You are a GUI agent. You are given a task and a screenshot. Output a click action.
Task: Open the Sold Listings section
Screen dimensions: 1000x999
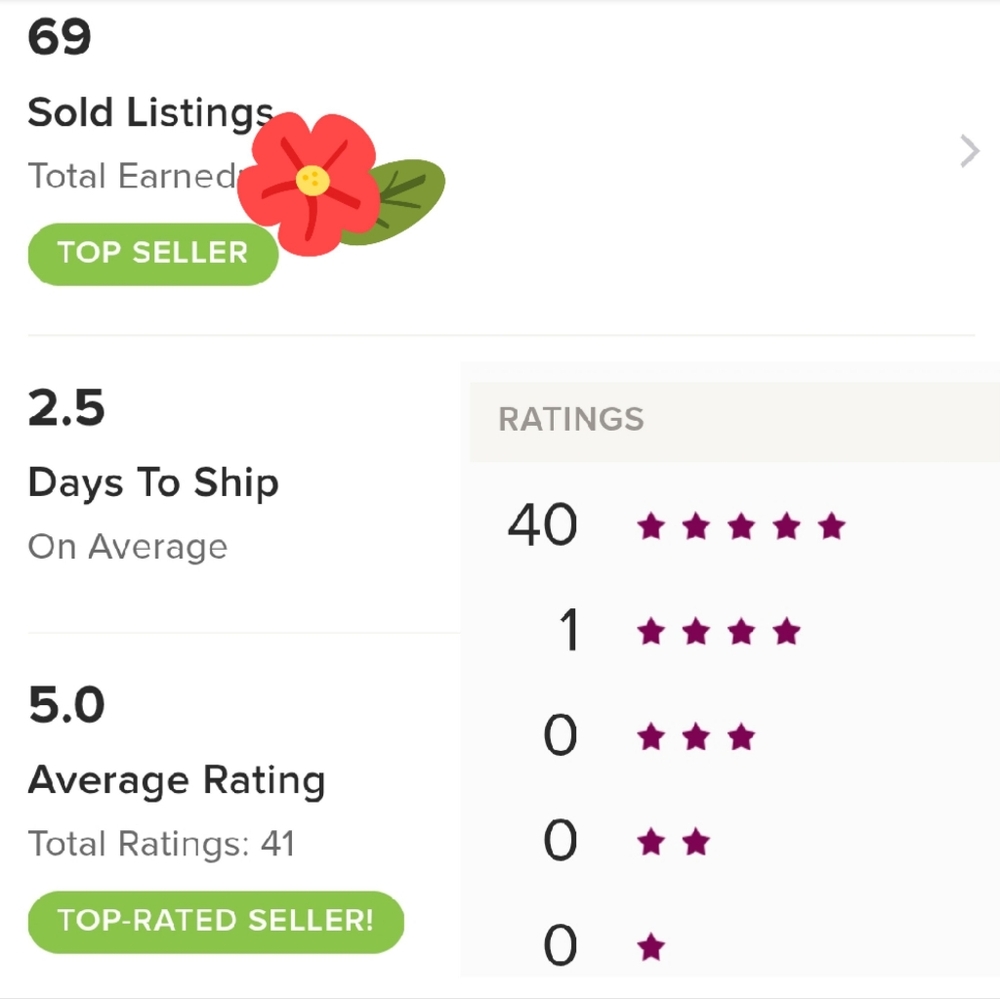[150, 112]
